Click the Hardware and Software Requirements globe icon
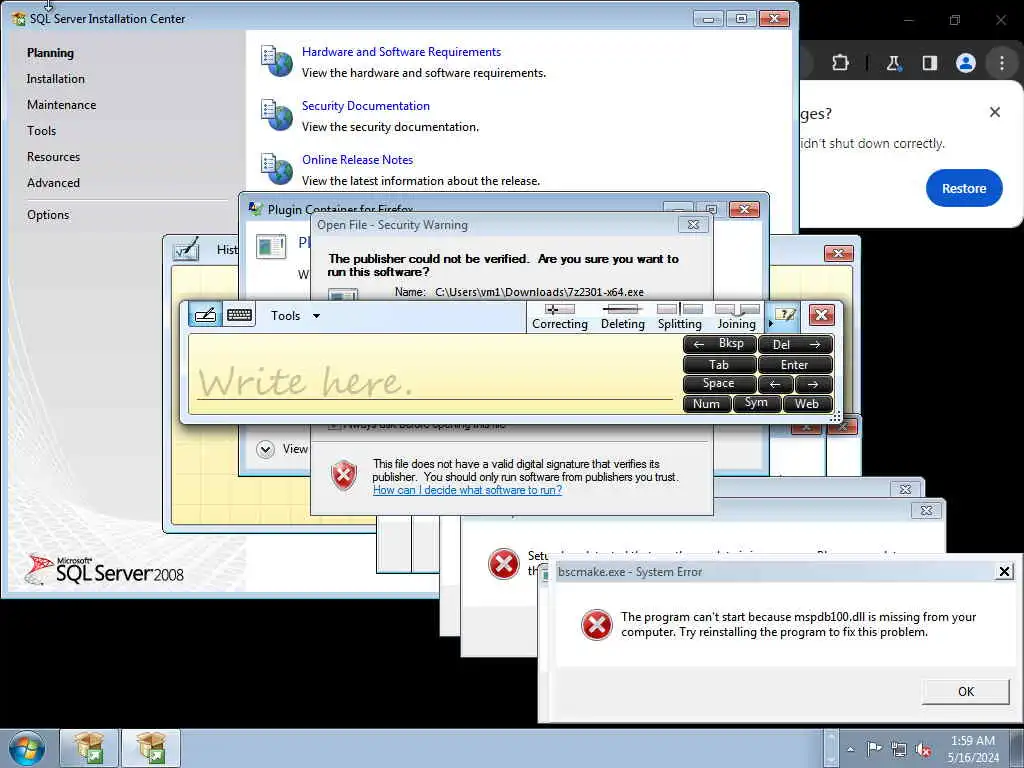The image size is (1024, 768). [277, 61]
